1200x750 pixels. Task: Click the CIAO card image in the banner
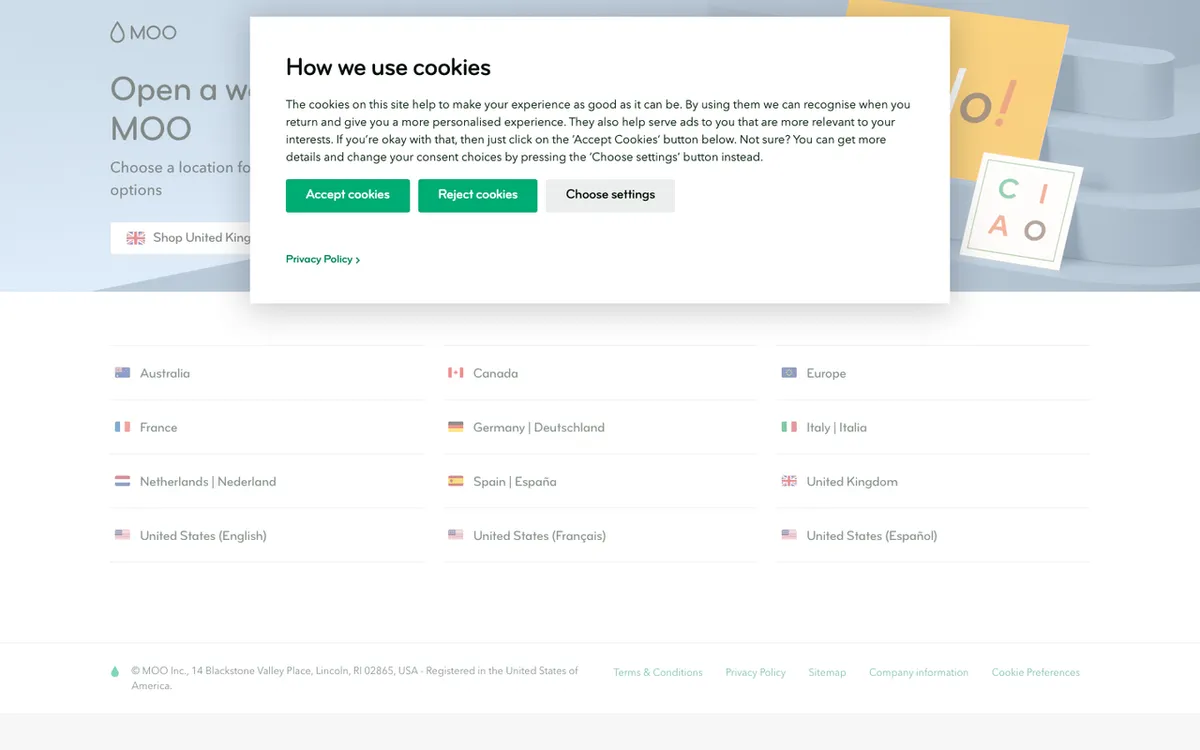click(1020, 211)
